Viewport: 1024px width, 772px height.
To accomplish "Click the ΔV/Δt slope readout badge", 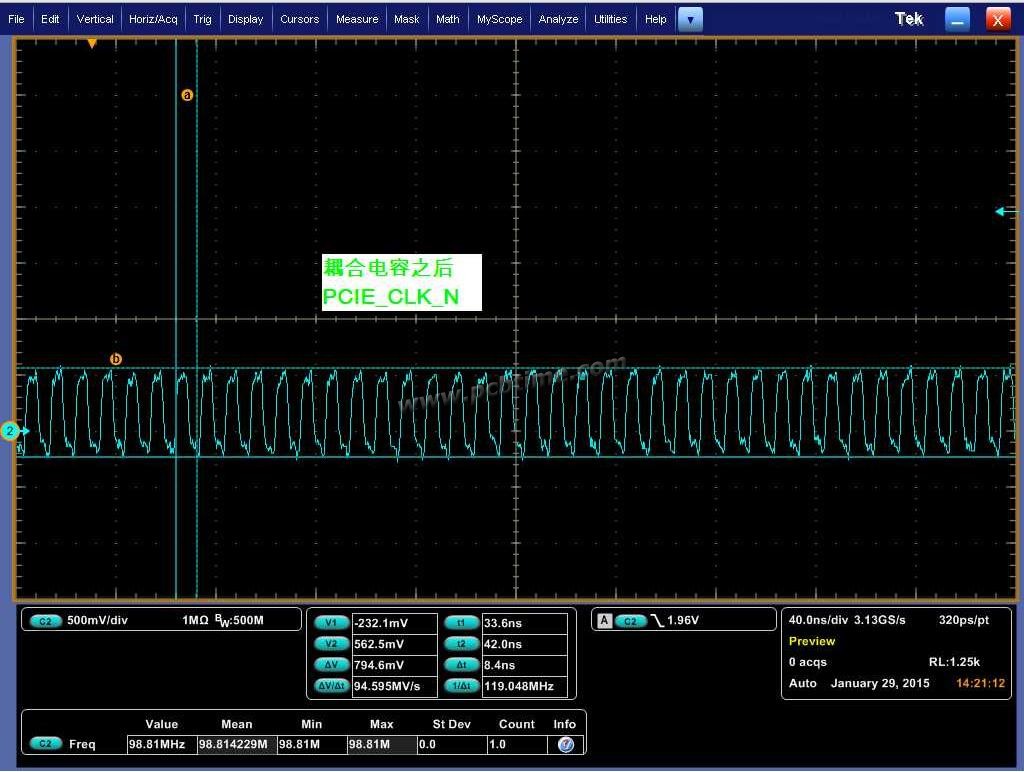I will (x=331, y=686).
